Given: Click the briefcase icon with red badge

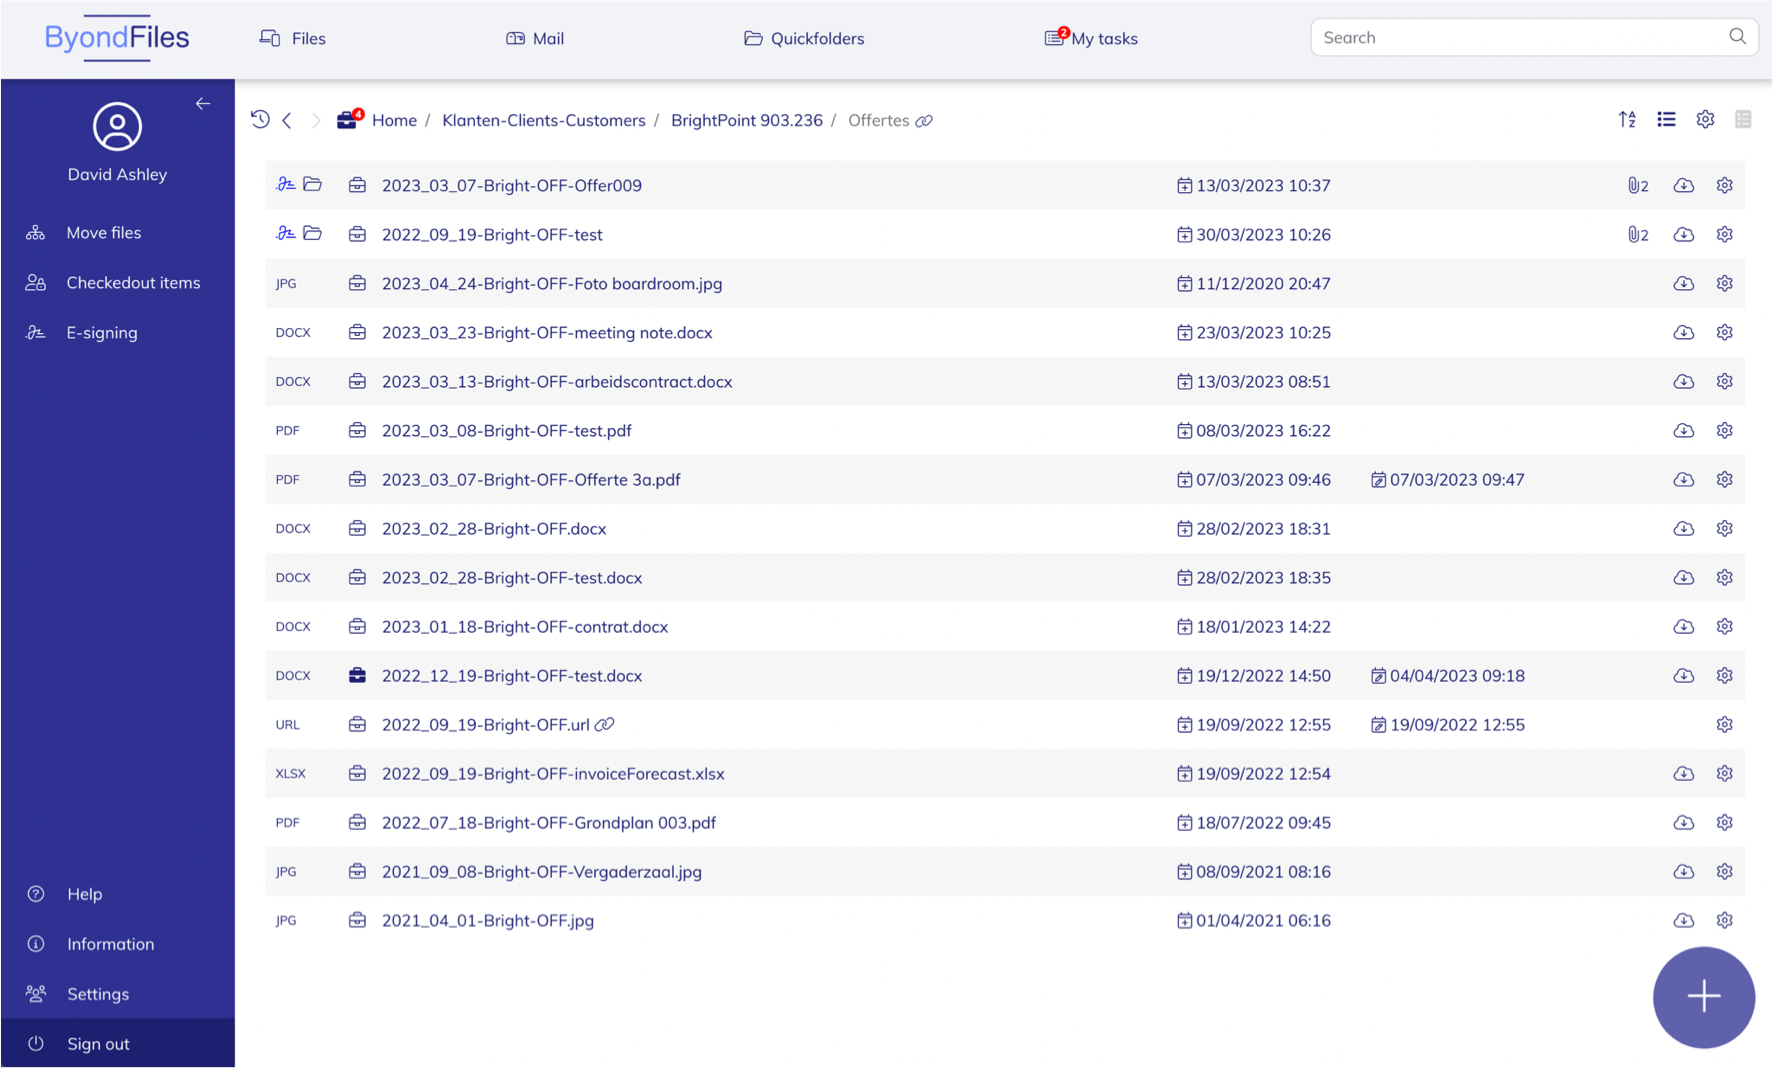Looking at the screenshot, I should tap(348, 120).
